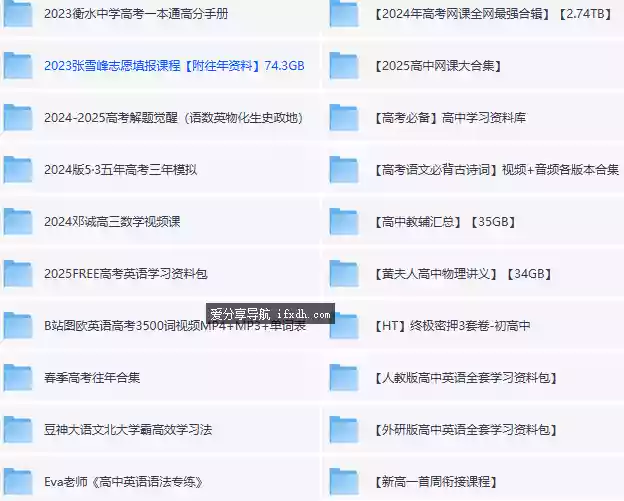Open 2023张雪峰志愿填报课程 74.3GB link

174,65
